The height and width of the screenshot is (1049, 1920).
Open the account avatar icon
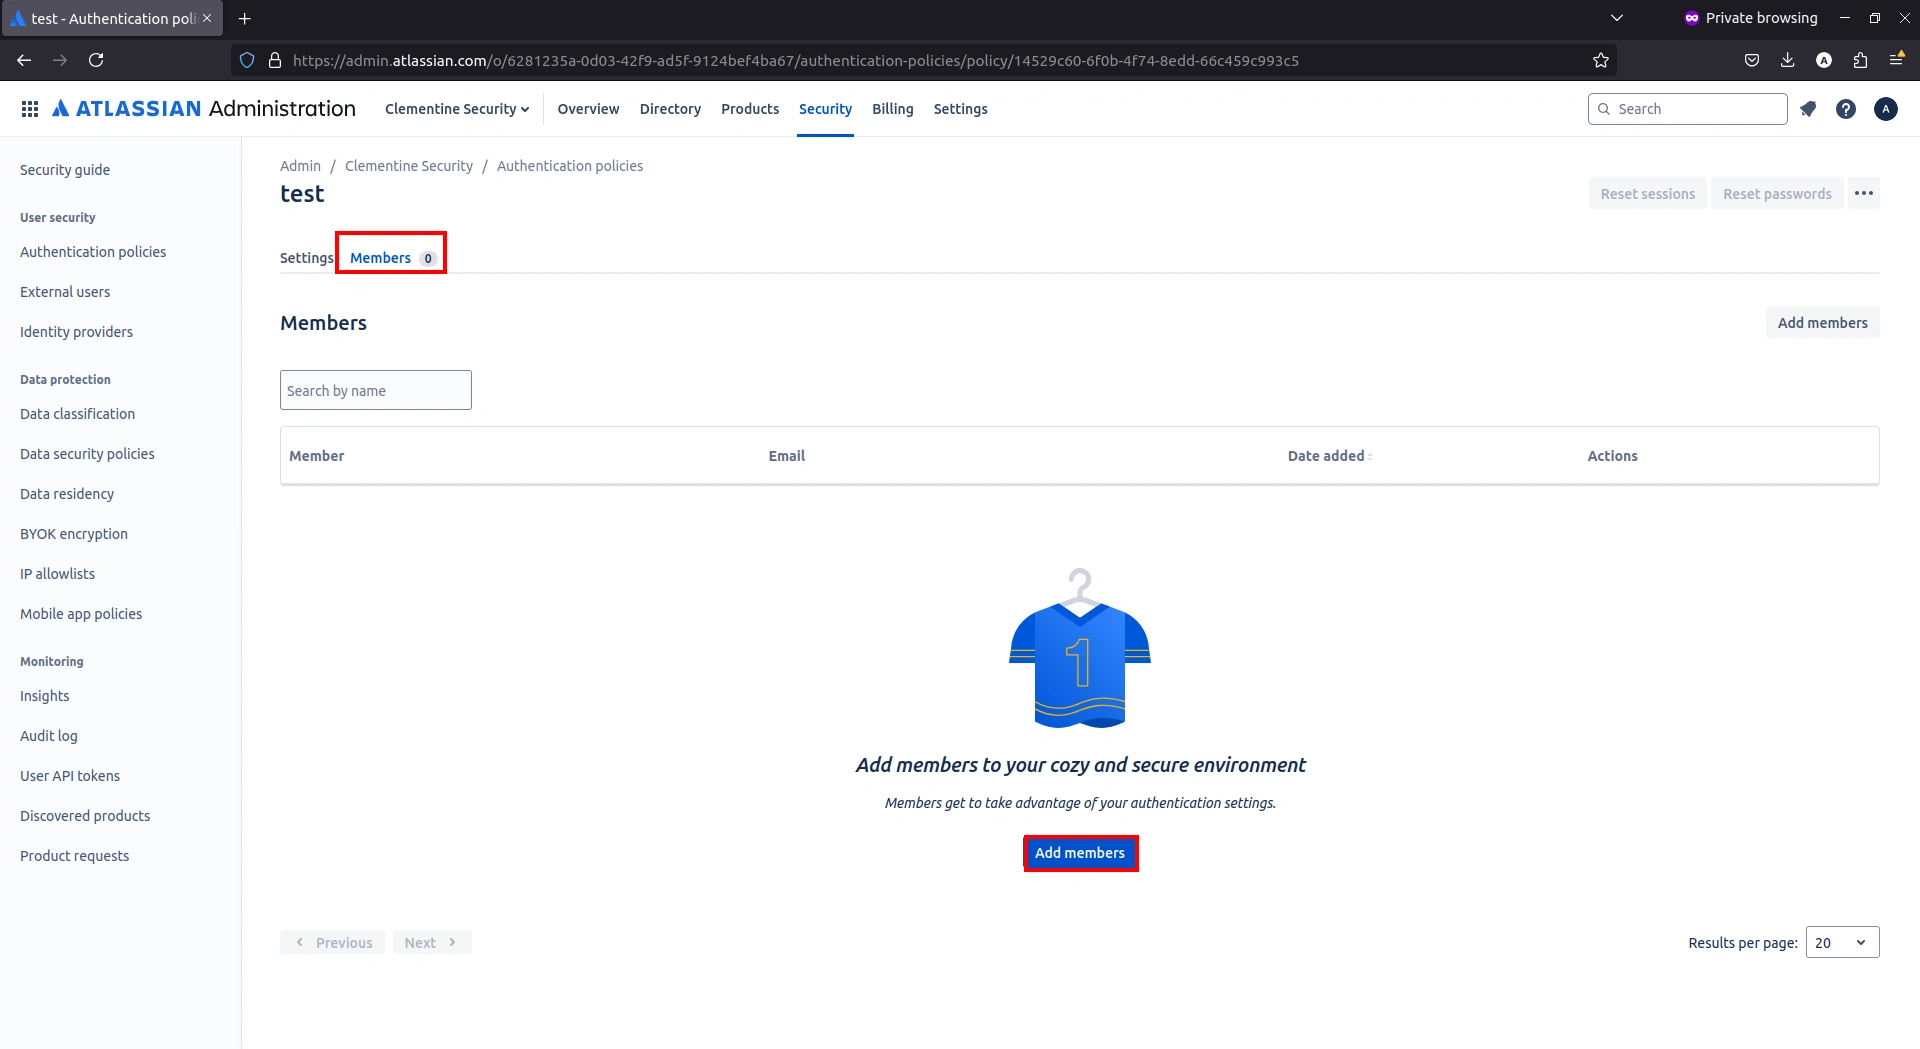pos(1886,108)
